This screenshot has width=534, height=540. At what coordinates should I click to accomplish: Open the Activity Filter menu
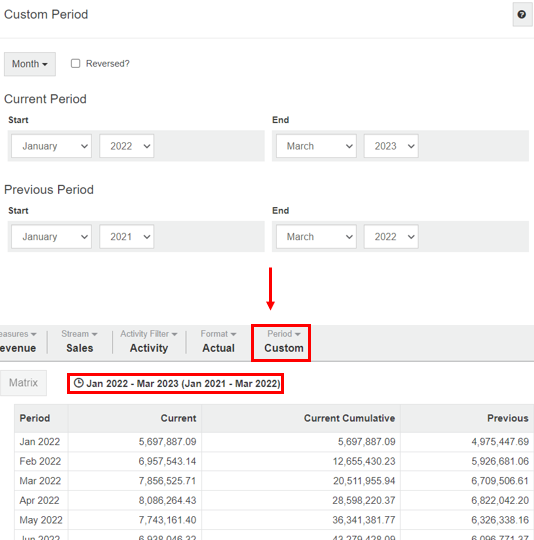149,341
